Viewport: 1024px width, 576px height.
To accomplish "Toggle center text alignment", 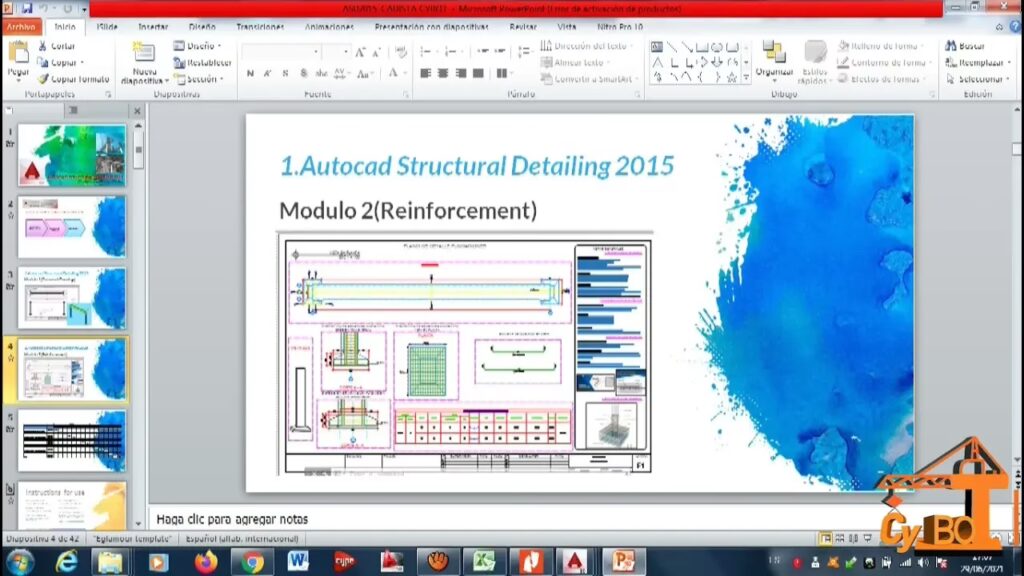I will point(442,73).
